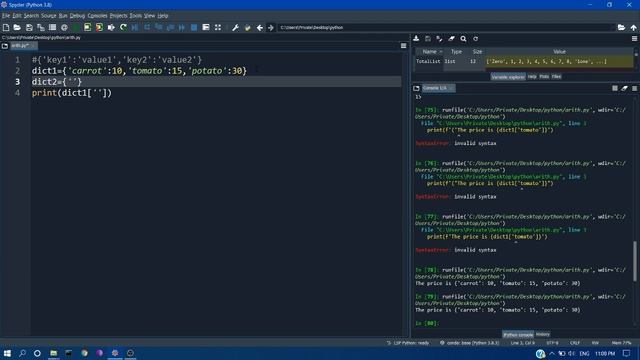
Task: Click the Continue execution debug icon
Action: [182, 27]
